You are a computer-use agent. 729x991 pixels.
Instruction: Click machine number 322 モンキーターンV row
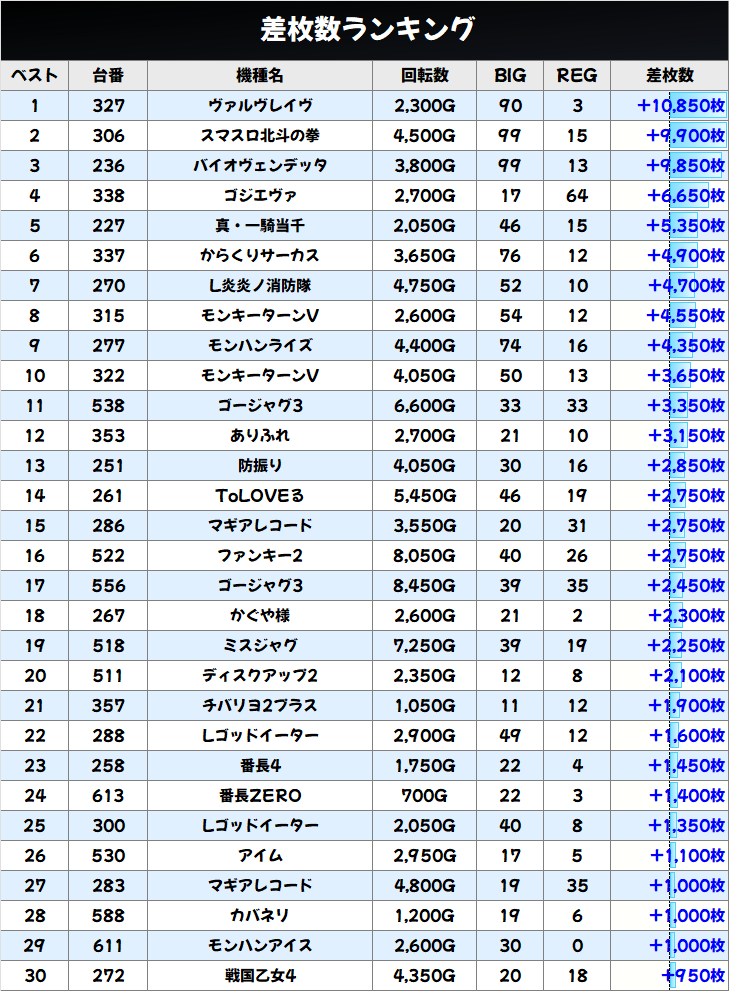(x=108, y=375)
